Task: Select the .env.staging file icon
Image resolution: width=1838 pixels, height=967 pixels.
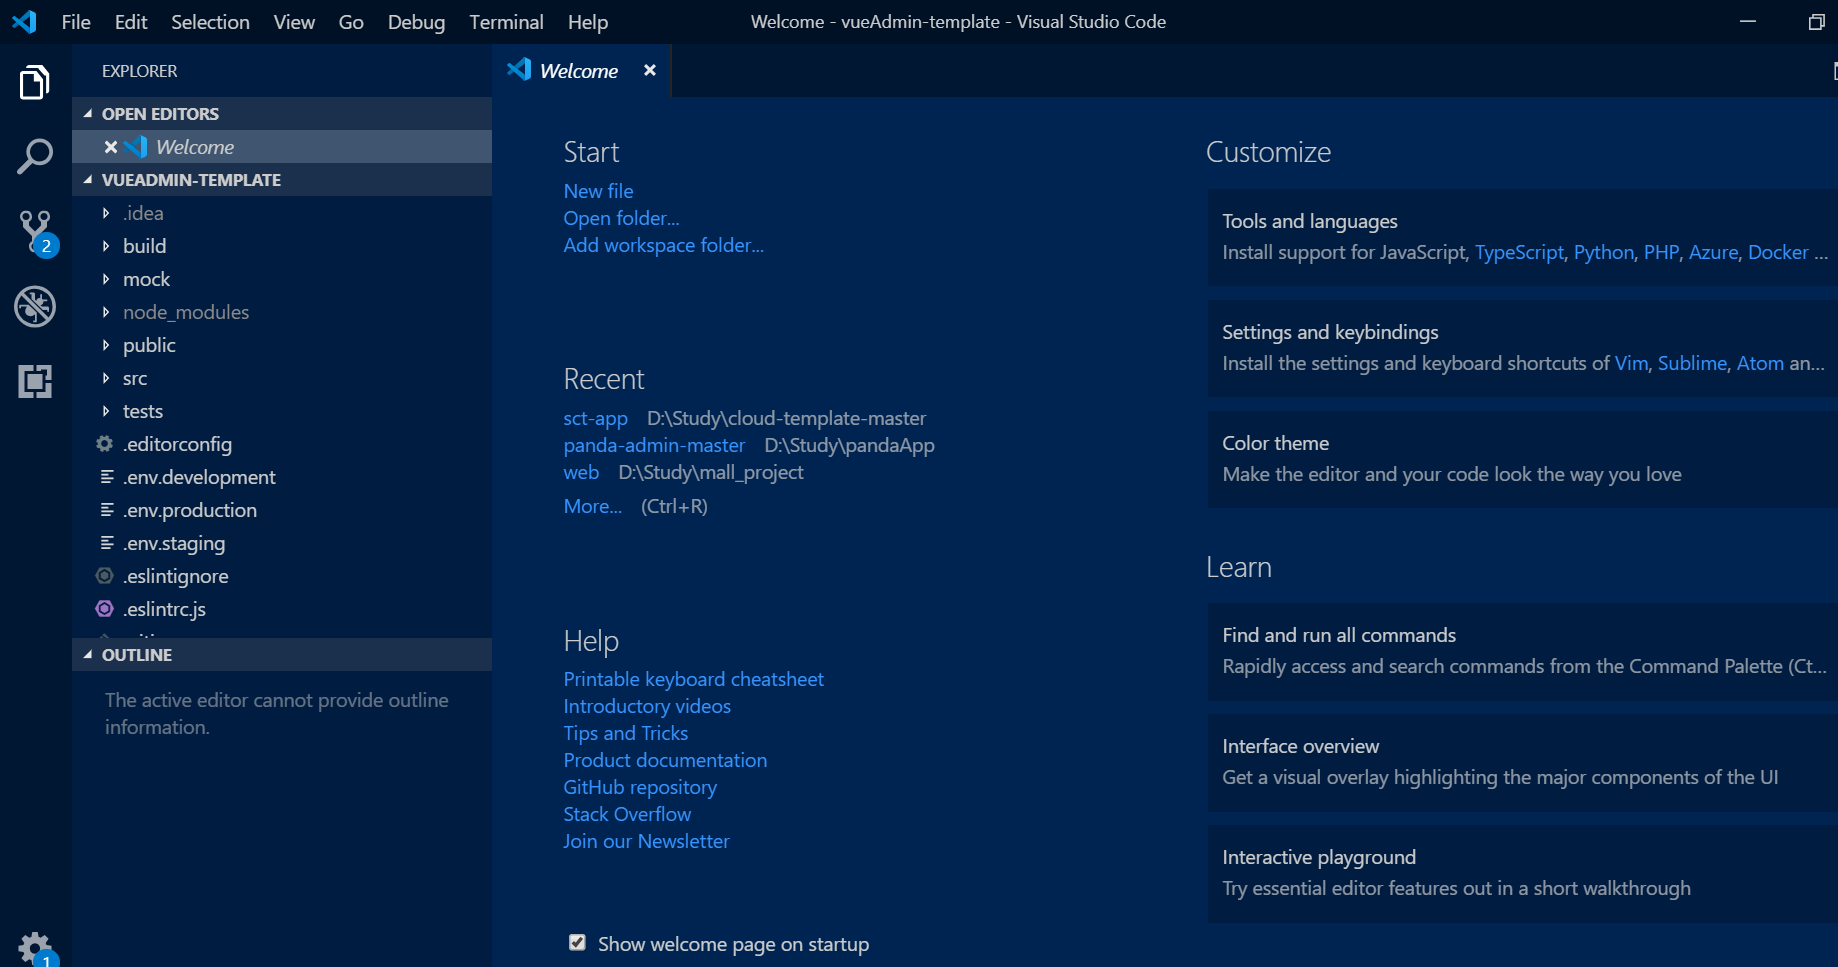Action: pos(107,543)
